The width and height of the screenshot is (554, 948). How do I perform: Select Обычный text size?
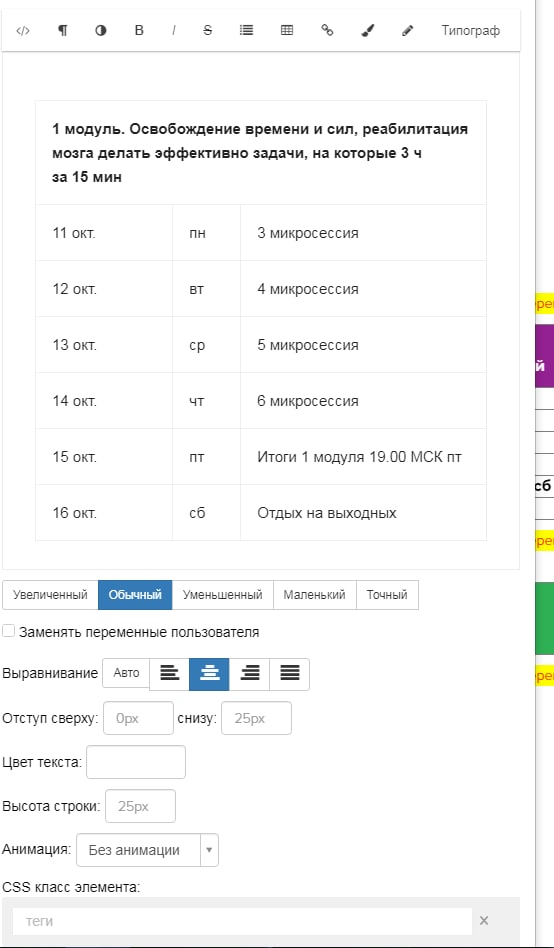tap(135, 595)
